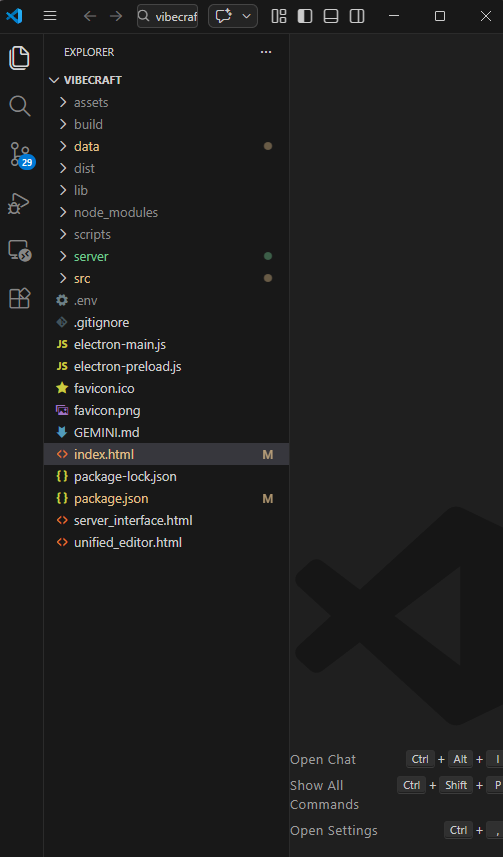Screen dimensions: 503x857
Task: Click the markdown arrow icon of GEMINI.md
Action: pyautogui.click(x=62, y=432)
